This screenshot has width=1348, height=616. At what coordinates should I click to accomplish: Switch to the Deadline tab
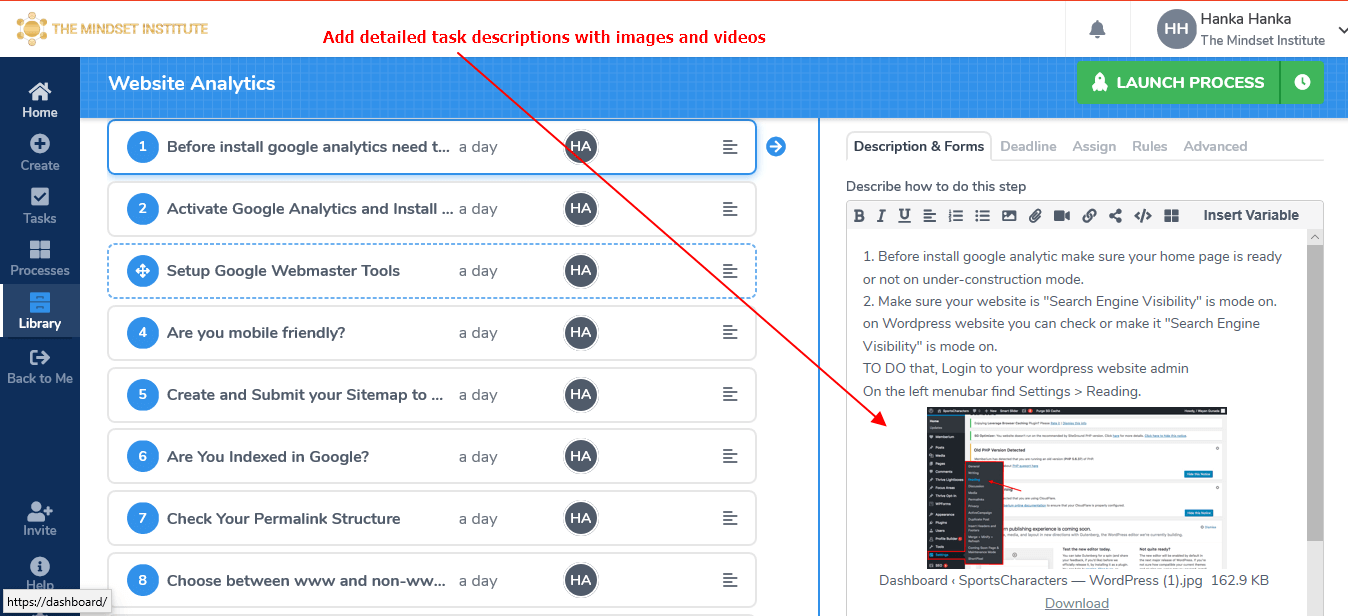[x=1028, y=146]
